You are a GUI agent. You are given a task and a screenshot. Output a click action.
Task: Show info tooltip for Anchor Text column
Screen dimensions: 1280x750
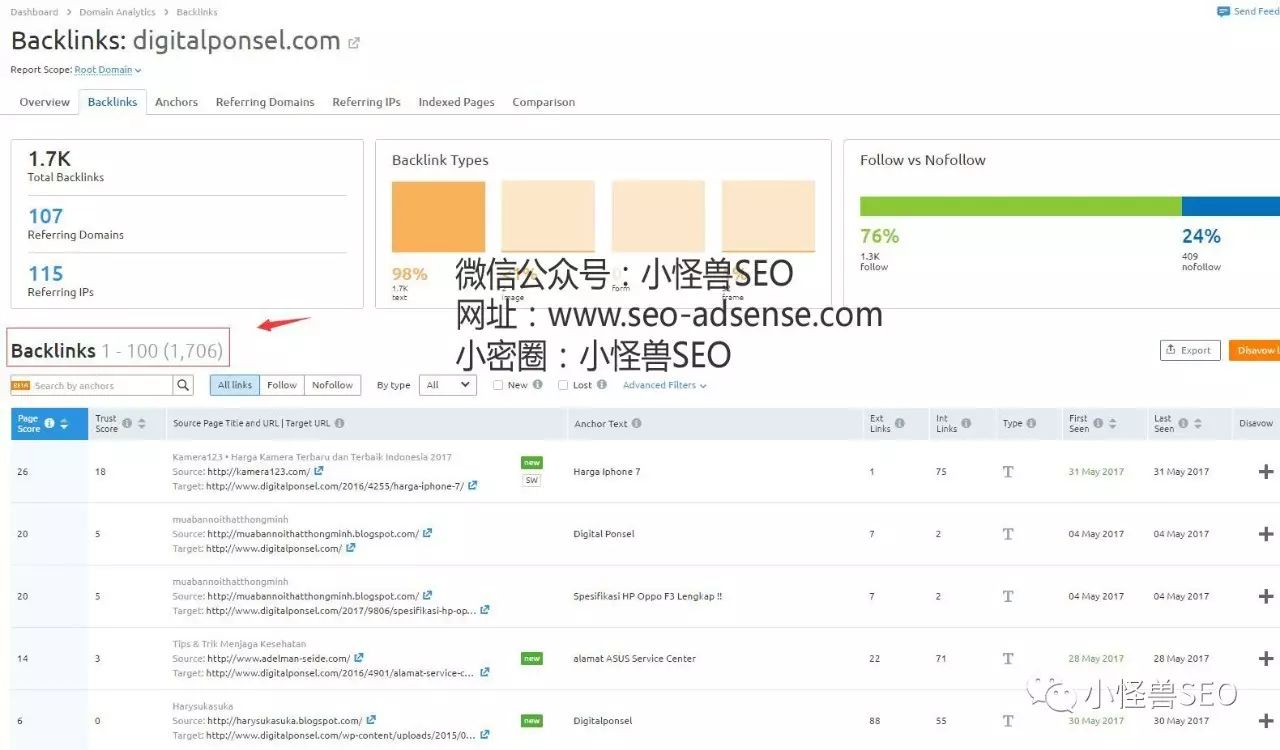pos(637,423)
